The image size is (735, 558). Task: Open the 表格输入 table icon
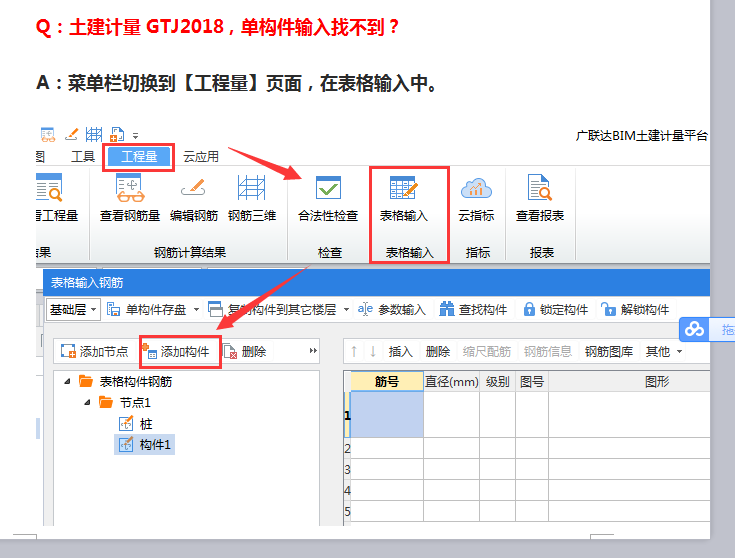(403, 188)
